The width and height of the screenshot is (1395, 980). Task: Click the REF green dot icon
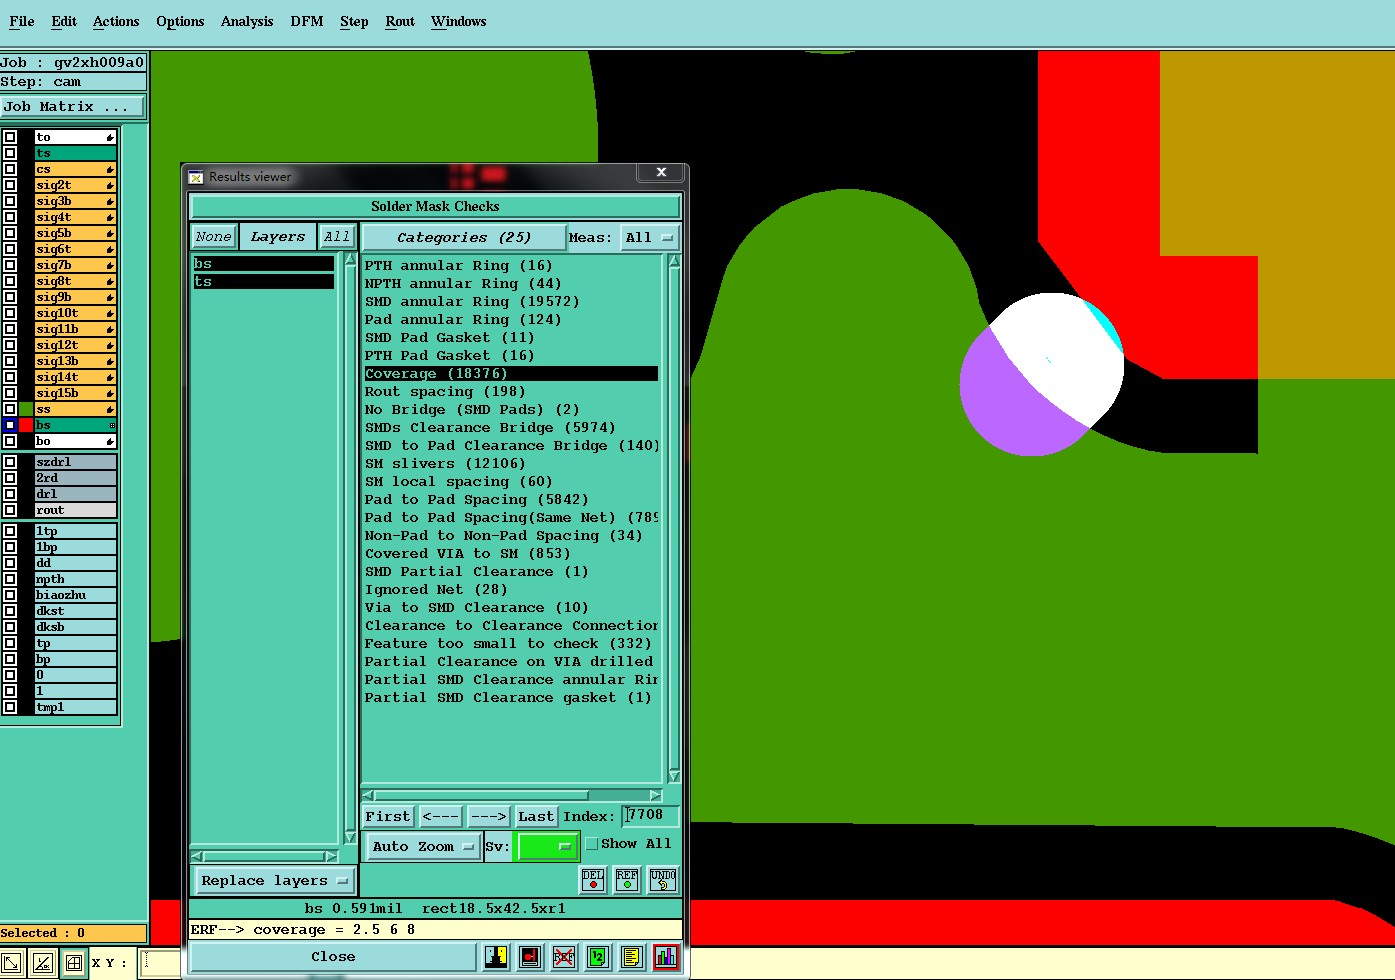[x=627, y=880]
